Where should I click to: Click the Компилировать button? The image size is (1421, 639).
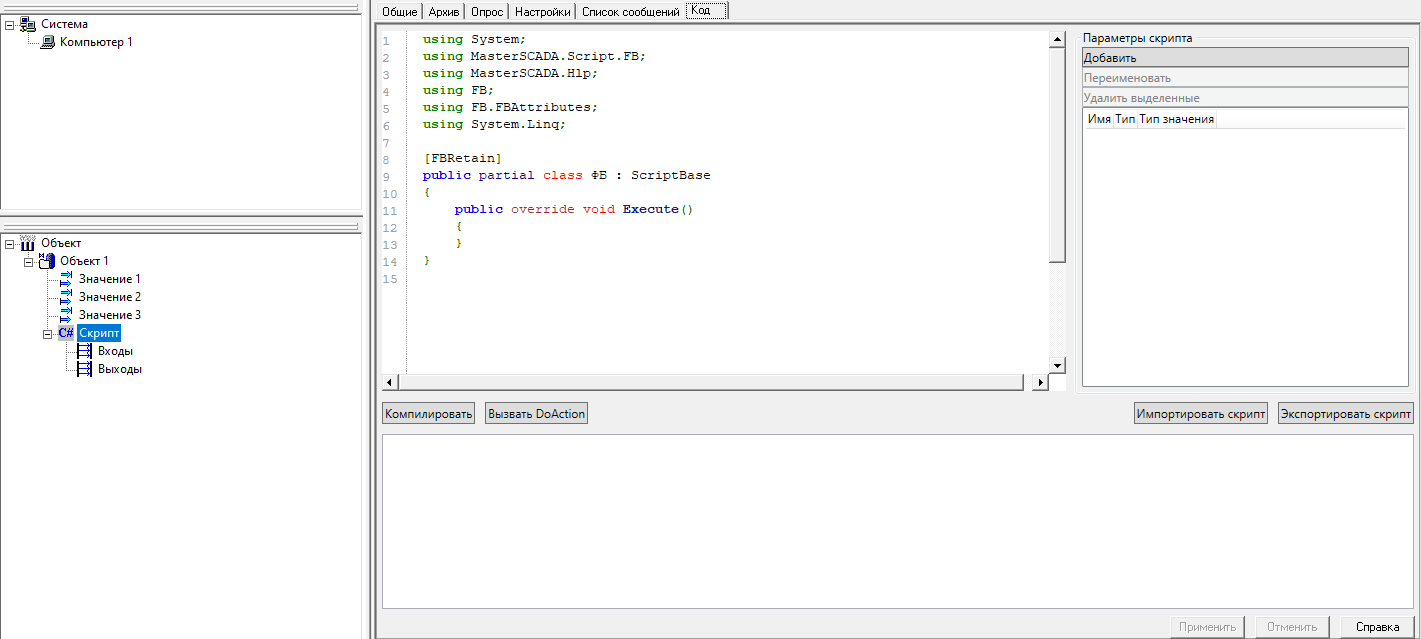point(429,413)
